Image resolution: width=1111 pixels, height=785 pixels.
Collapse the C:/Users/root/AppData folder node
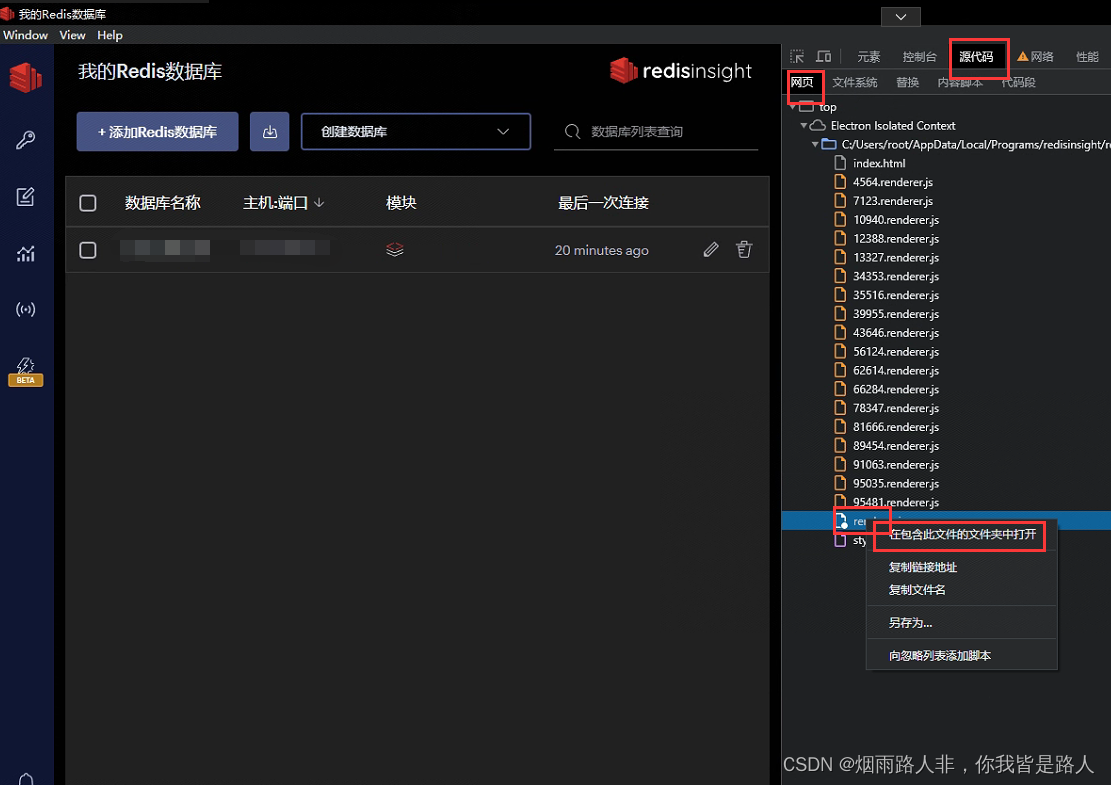pos(815,144)
